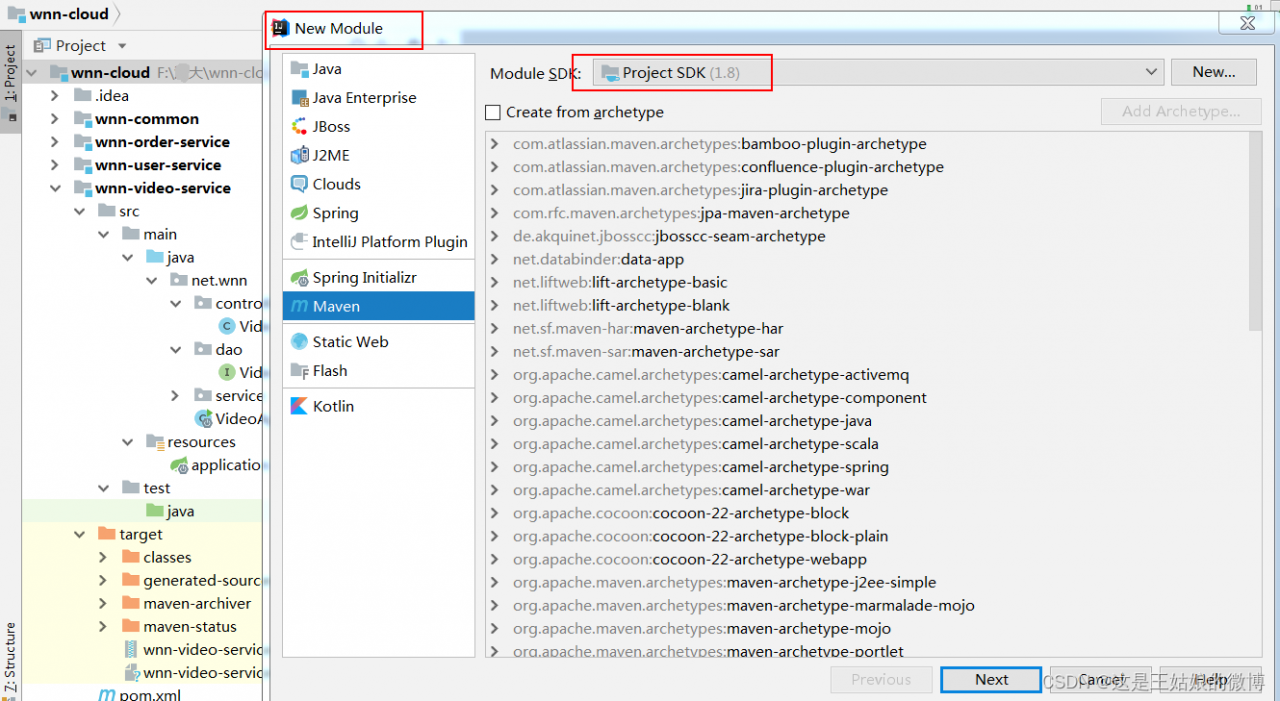The height and width of the screenshot is (701, 1280).
Task: Select maven-archetype-marmalade-mojo row
Action: (868, 605)
